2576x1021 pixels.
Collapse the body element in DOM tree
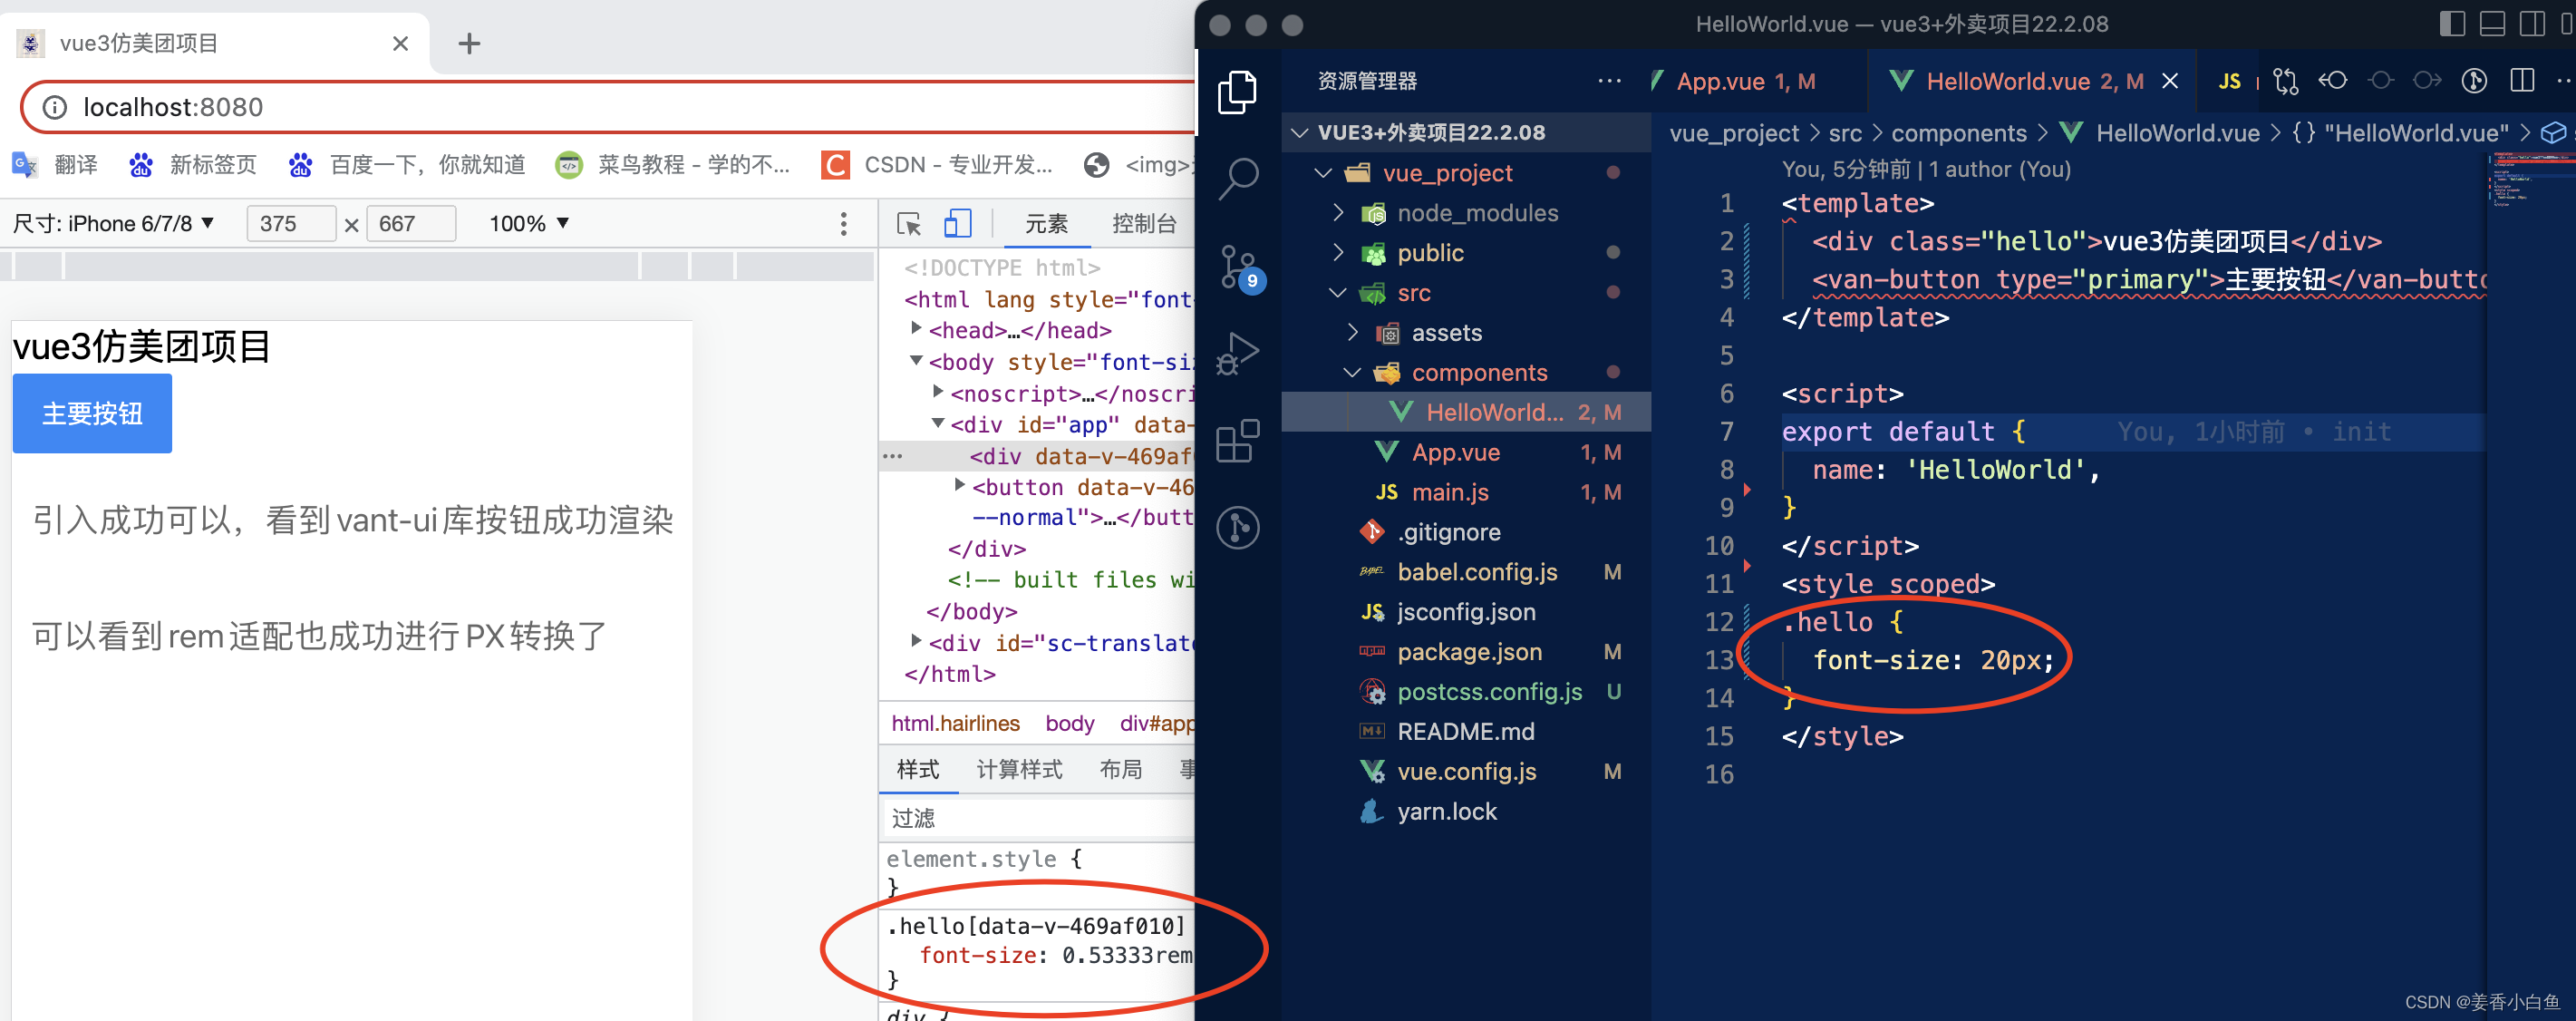tap(916, 360)
